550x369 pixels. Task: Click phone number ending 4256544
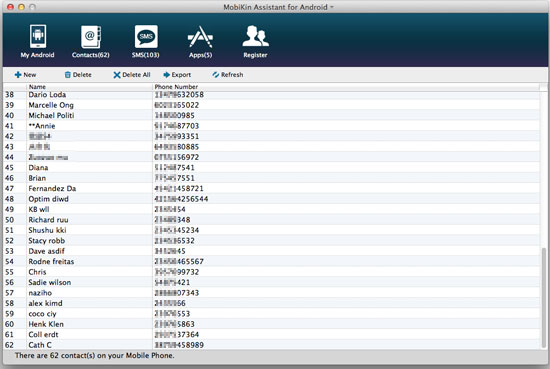coord(181,199)
